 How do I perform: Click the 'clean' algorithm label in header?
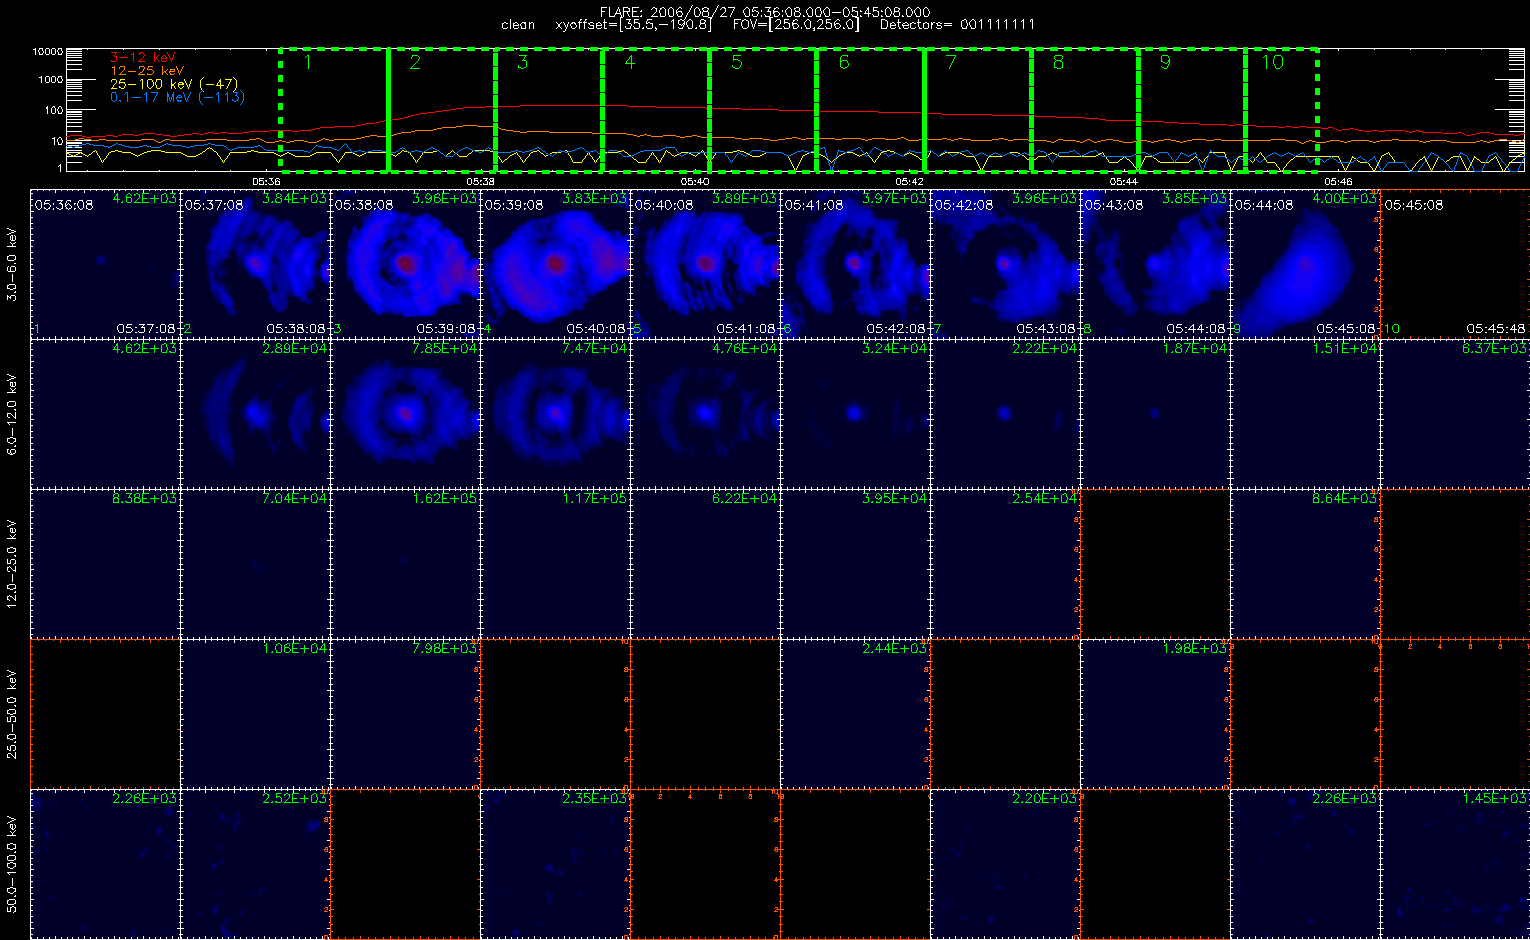[x=518, y=24]
